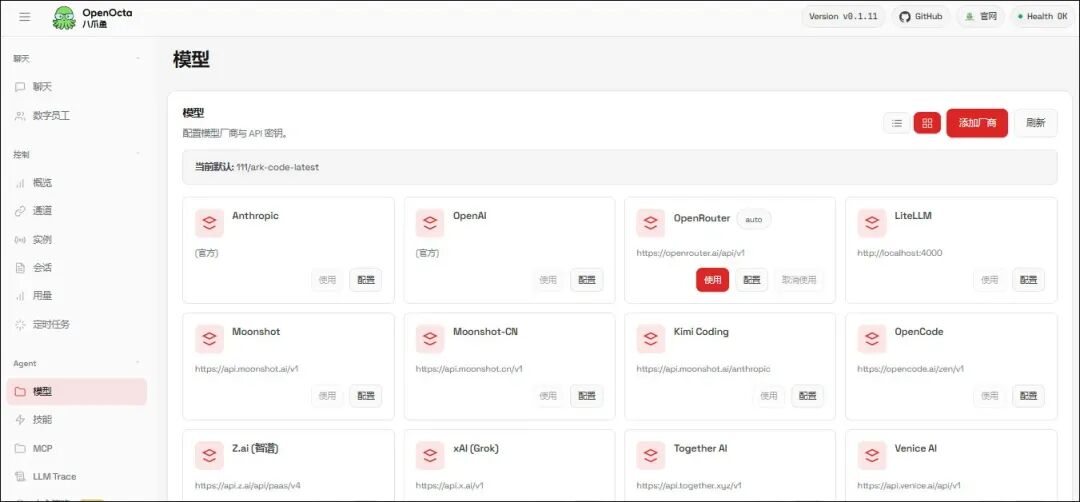
Task: Click 使用 on the OpenAI card
Action: coord(548,280)
